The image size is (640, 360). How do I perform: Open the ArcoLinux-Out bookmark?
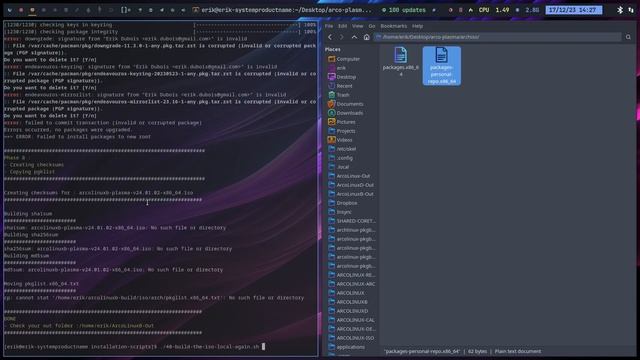point(352,176)
